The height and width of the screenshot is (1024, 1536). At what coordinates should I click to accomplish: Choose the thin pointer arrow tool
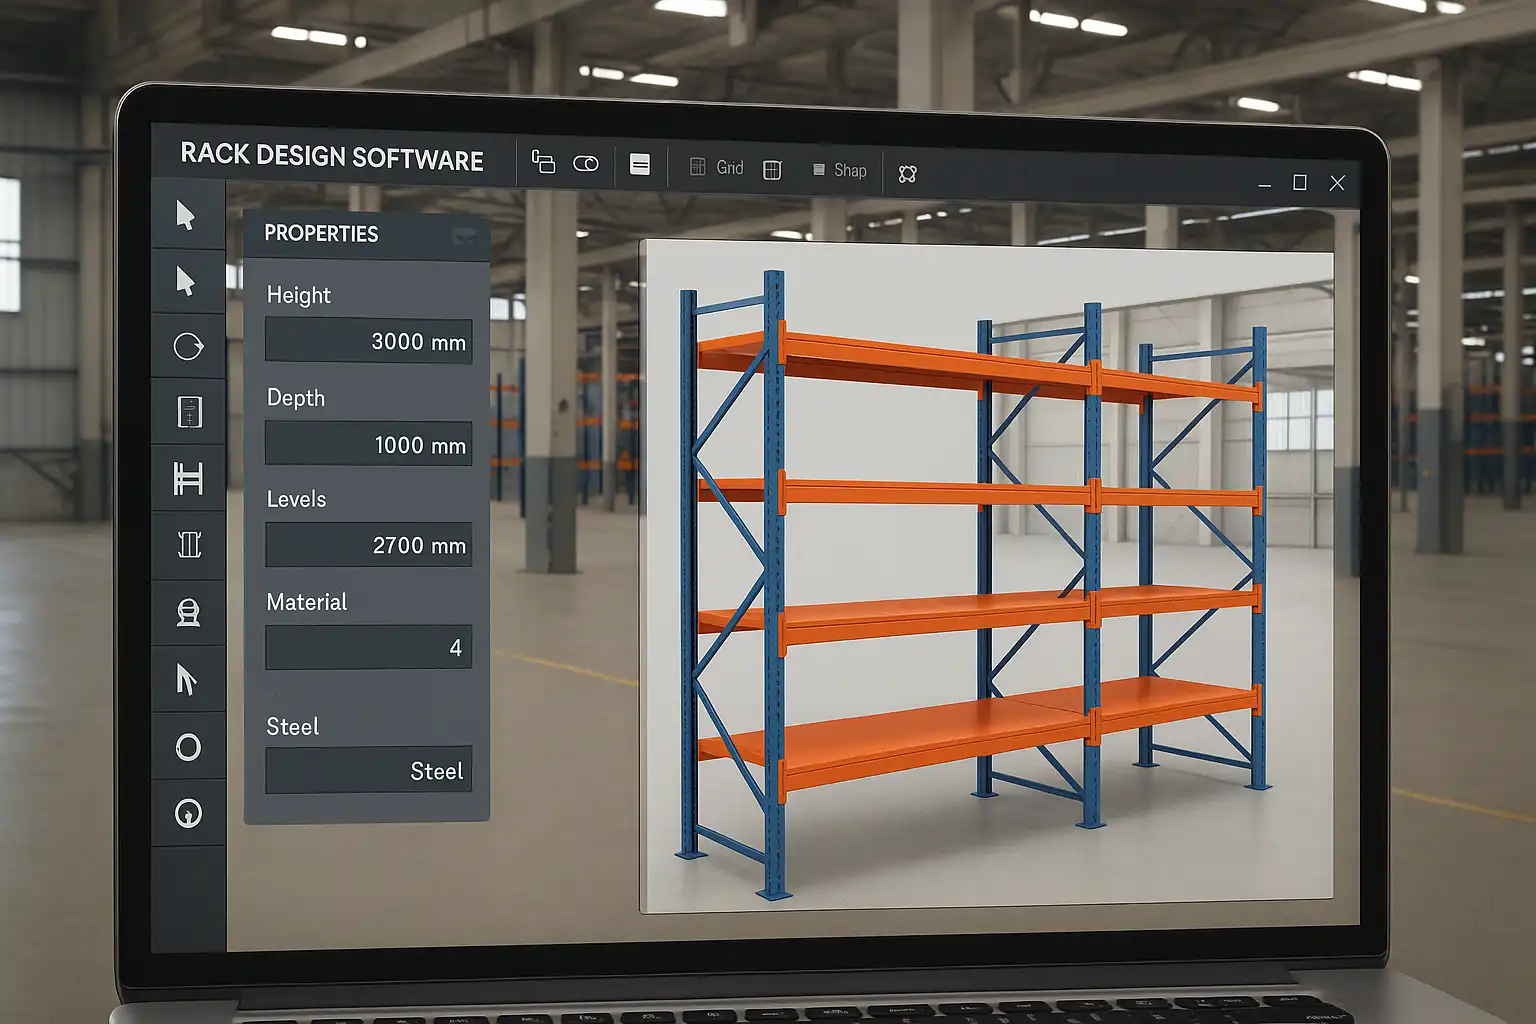[x=186, y=679]
